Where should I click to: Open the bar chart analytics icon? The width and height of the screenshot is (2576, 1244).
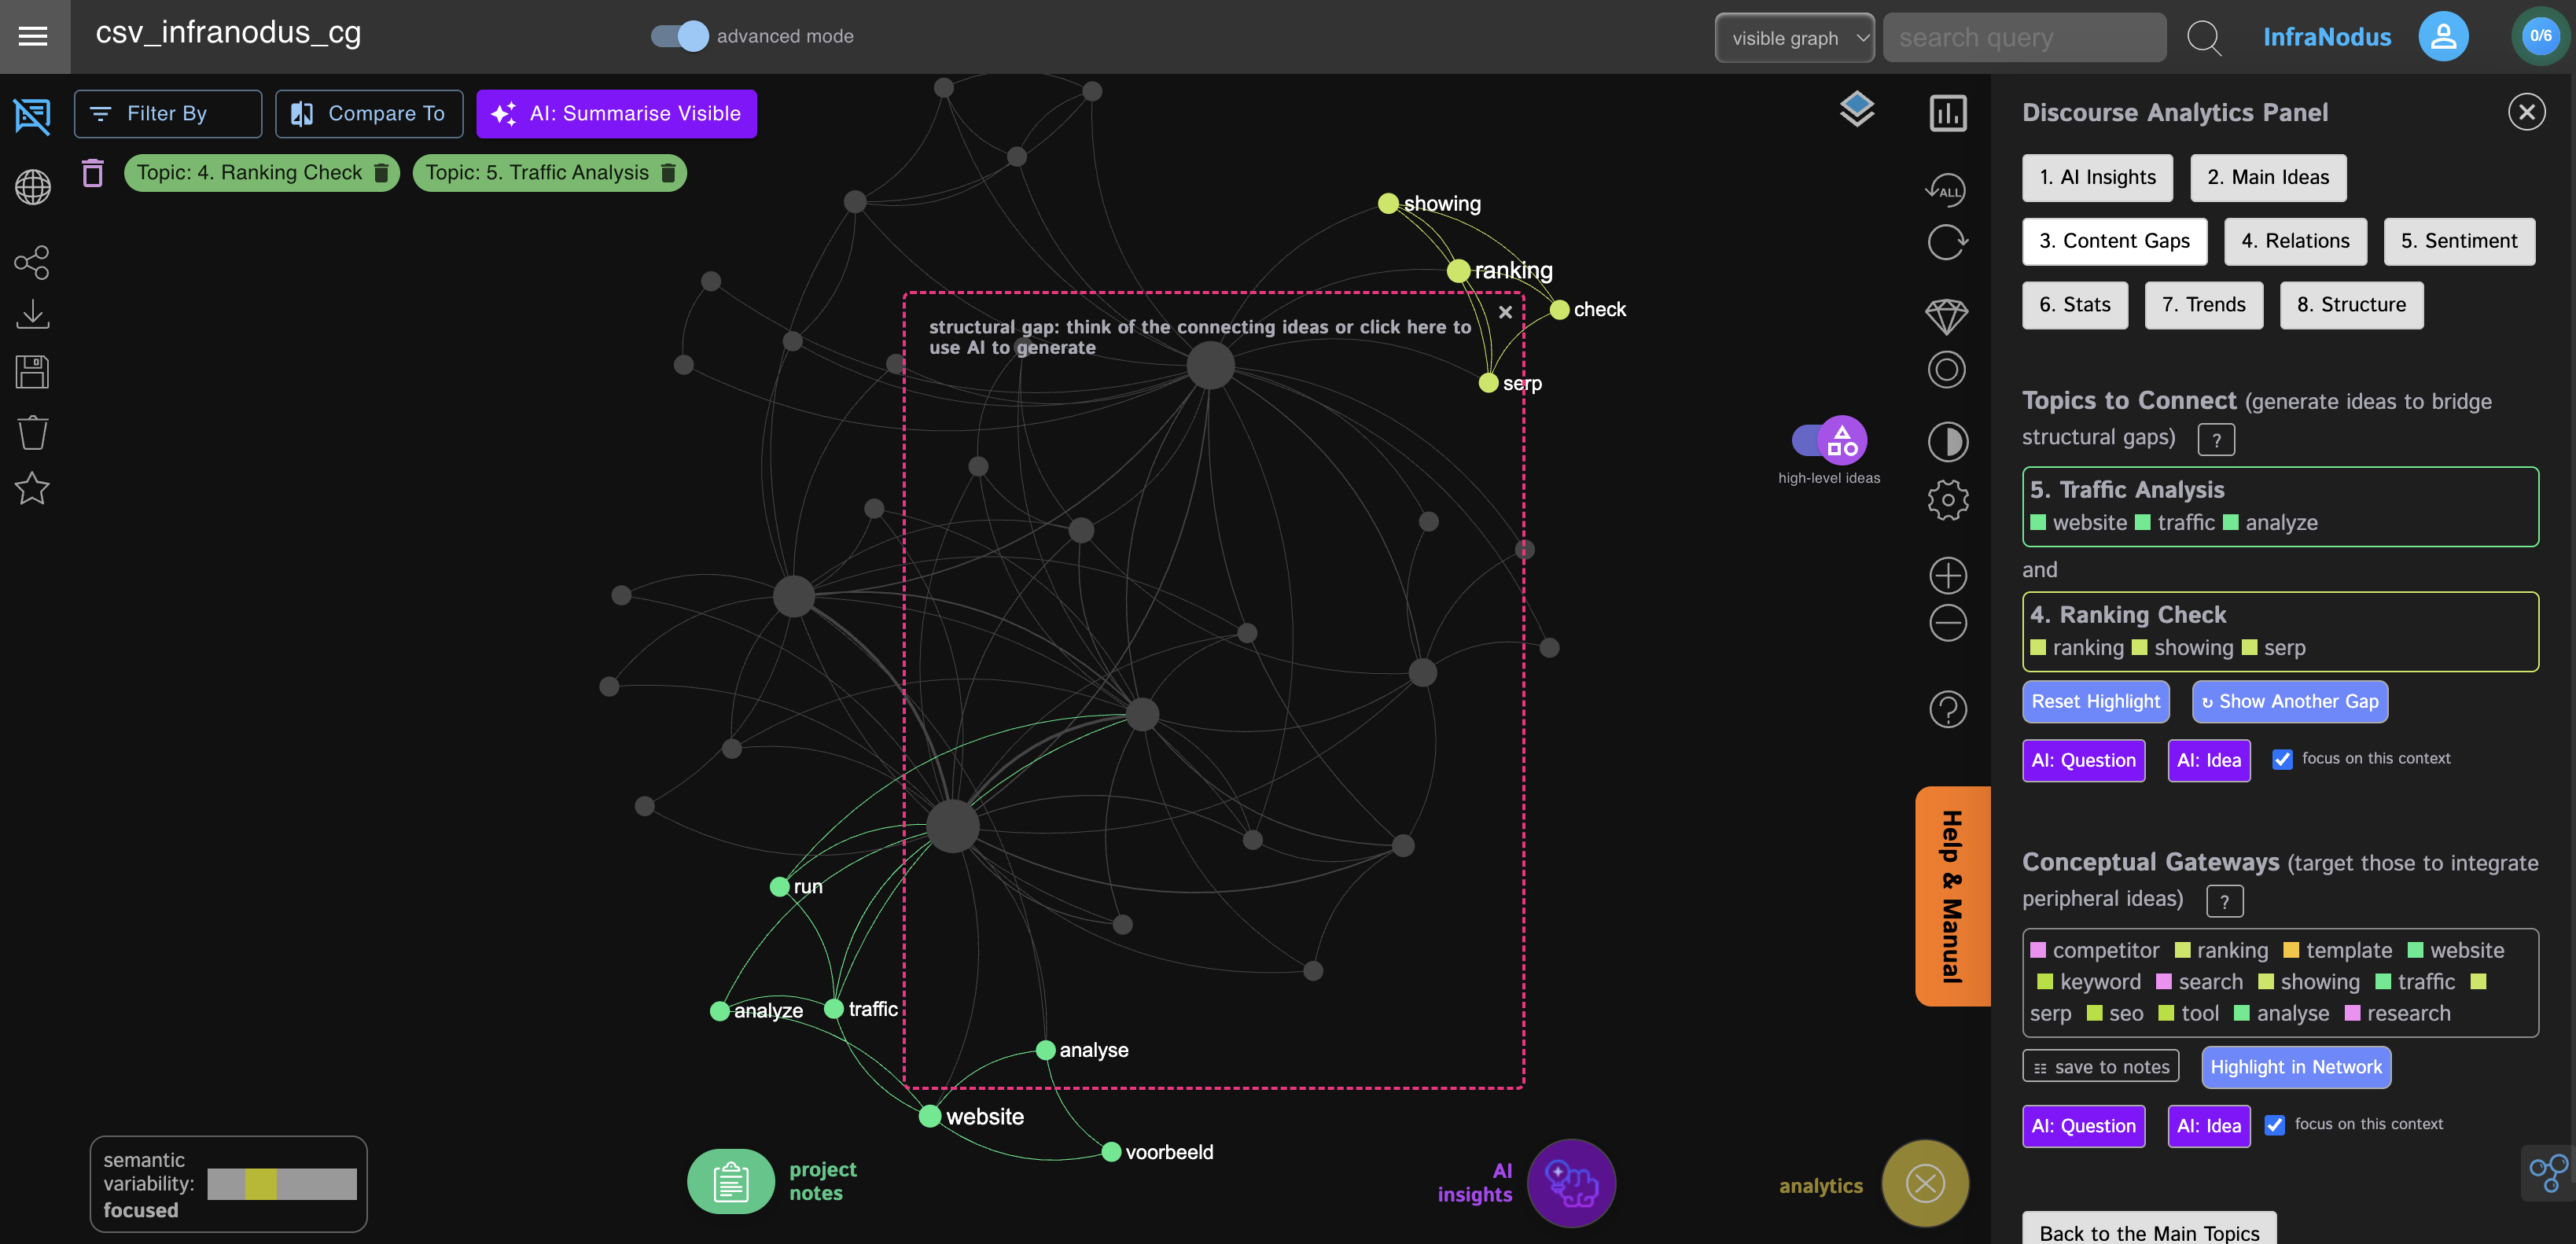click(x=1948, y=113)
